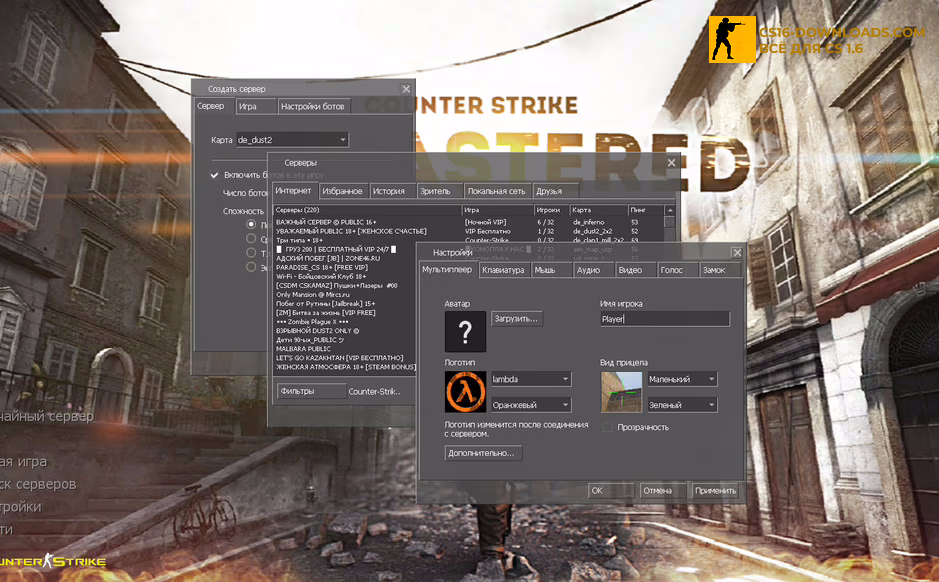This screenshot has height=582, width=939.
Task: Open the Игра tab in Создать сервер
Action: 256,107
